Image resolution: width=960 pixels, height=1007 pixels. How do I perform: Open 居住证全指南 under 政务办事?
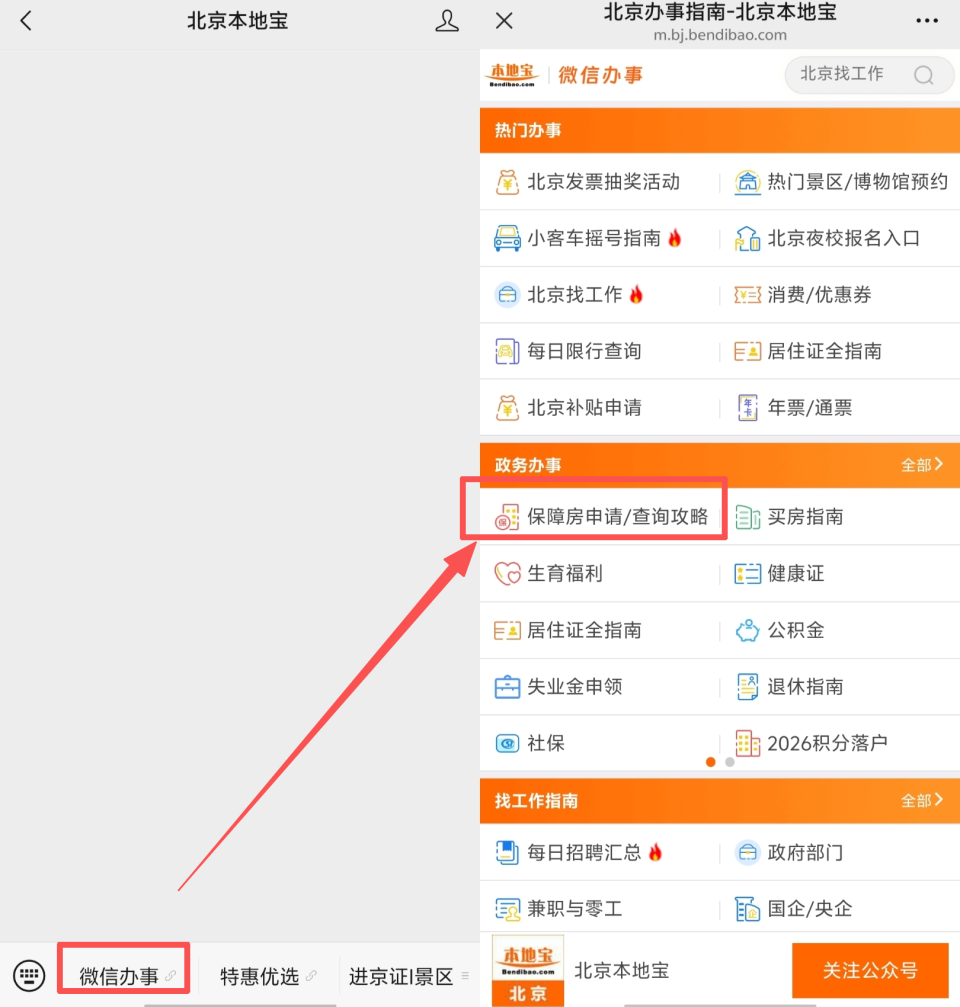coord(584,630)
